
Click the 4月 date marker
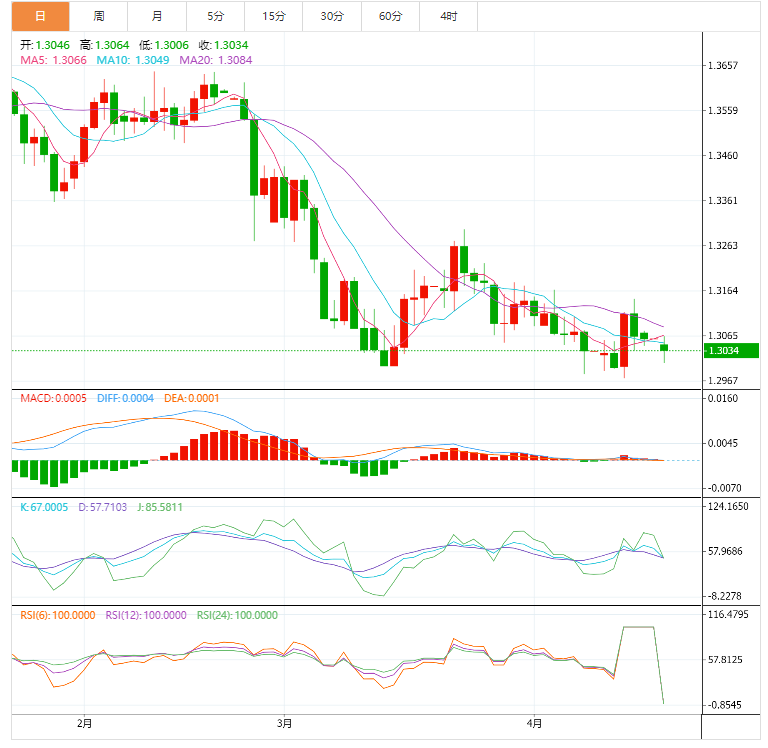pos(534,724)
